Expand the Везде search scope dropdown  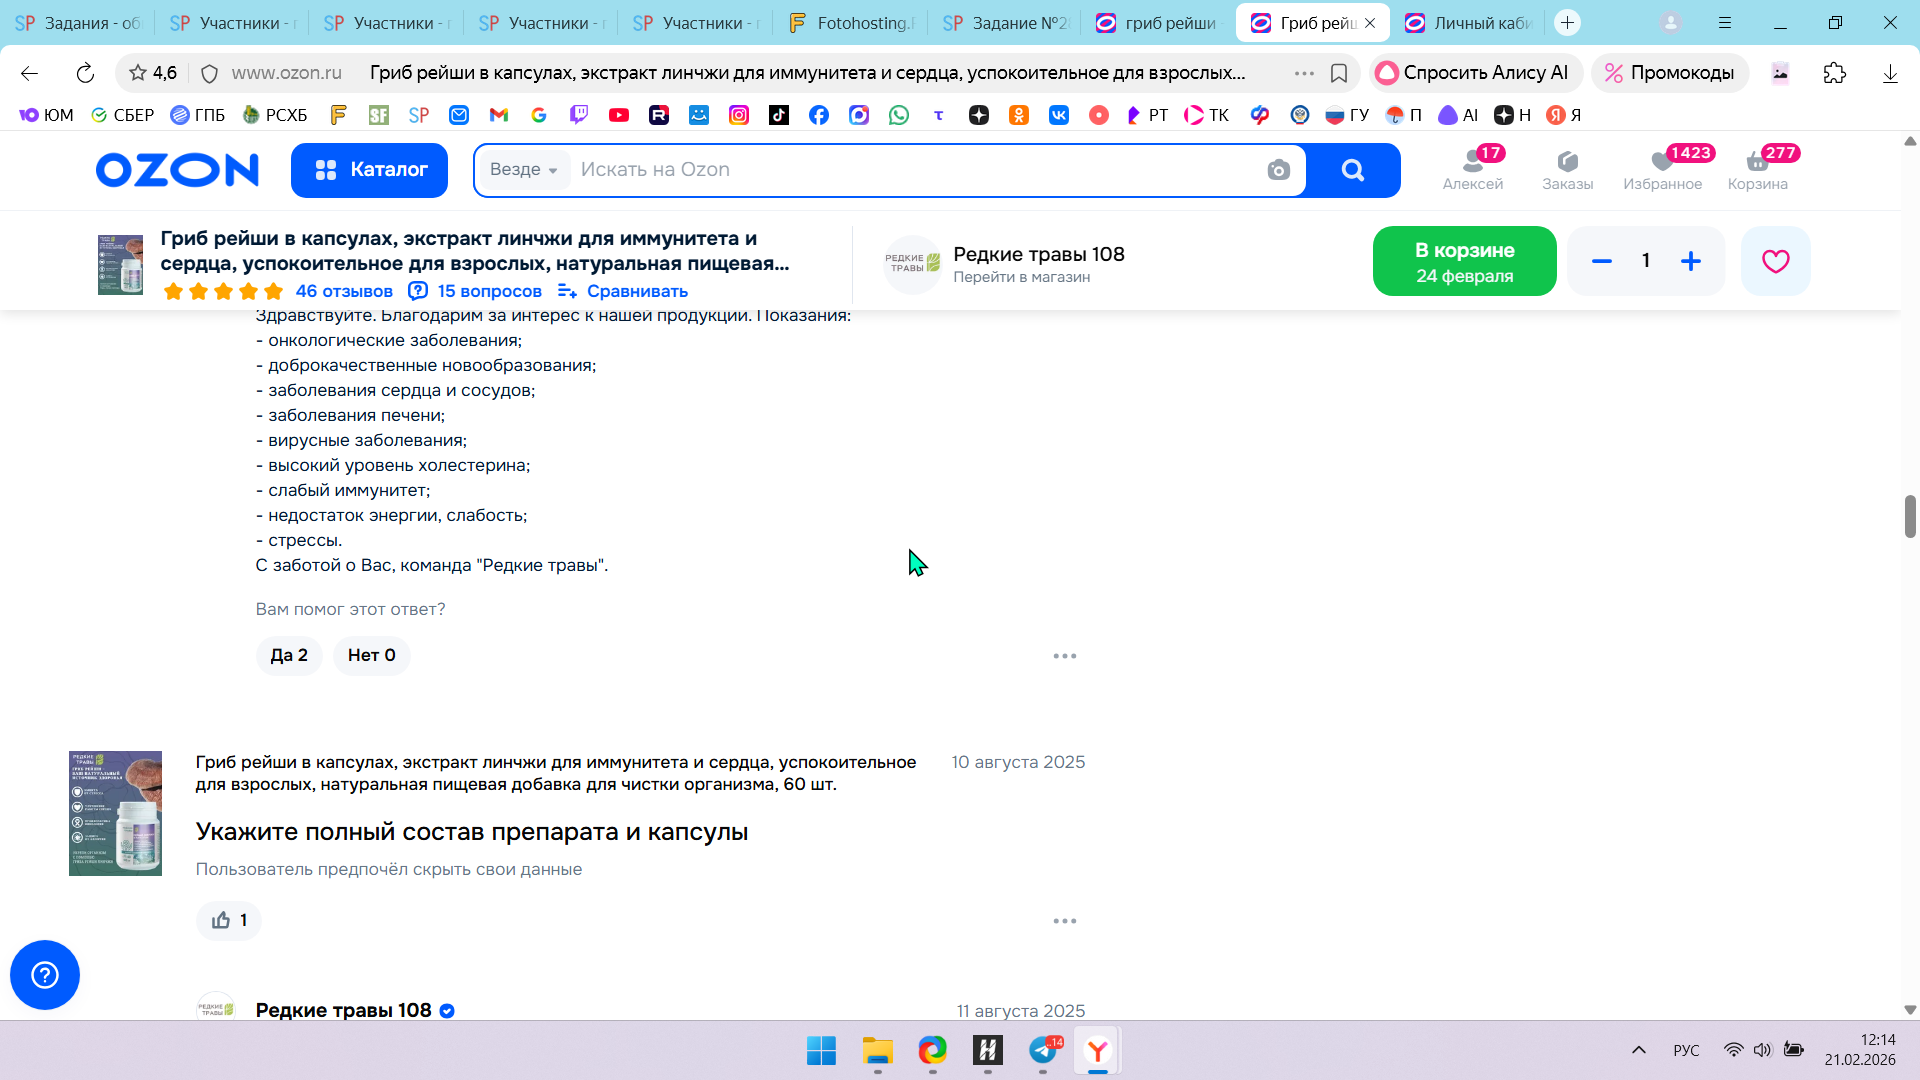click(523, 170)
